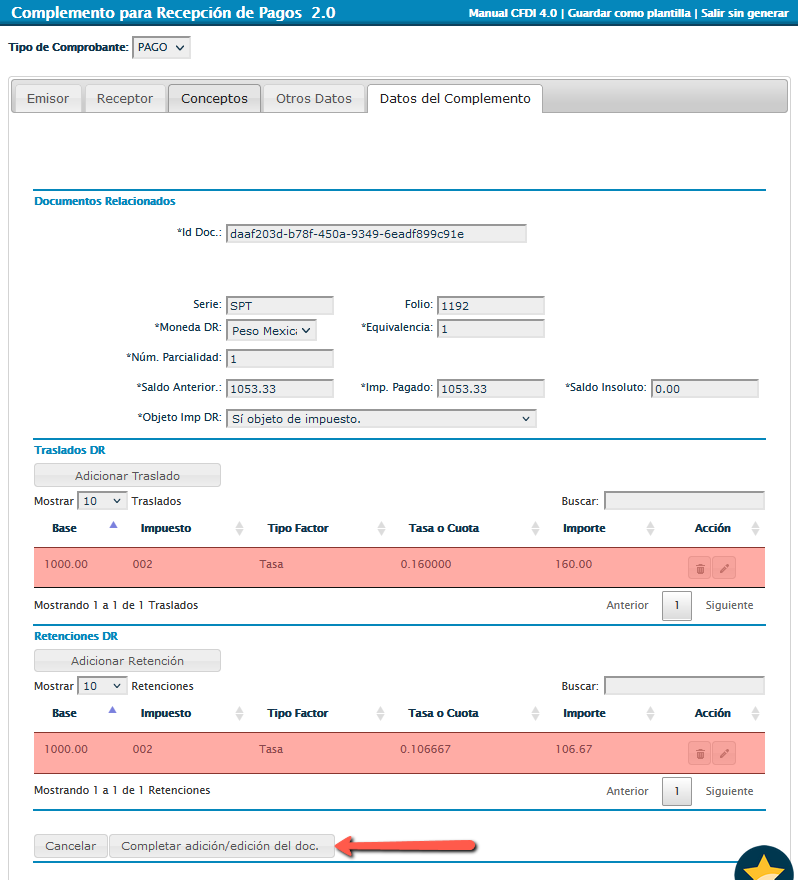Image resolution: width=798 pixels, height=880 pixels.
Task: Click the Guardar como plantilla link
Action: (x=628, y=14)
